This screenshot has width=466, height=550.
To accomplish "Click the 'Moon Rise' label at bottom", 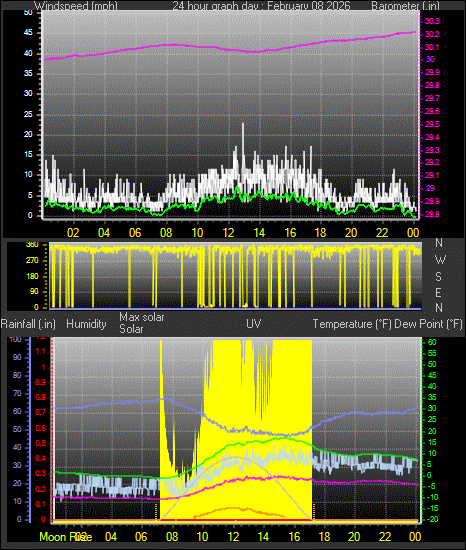I will pos(66,537).
